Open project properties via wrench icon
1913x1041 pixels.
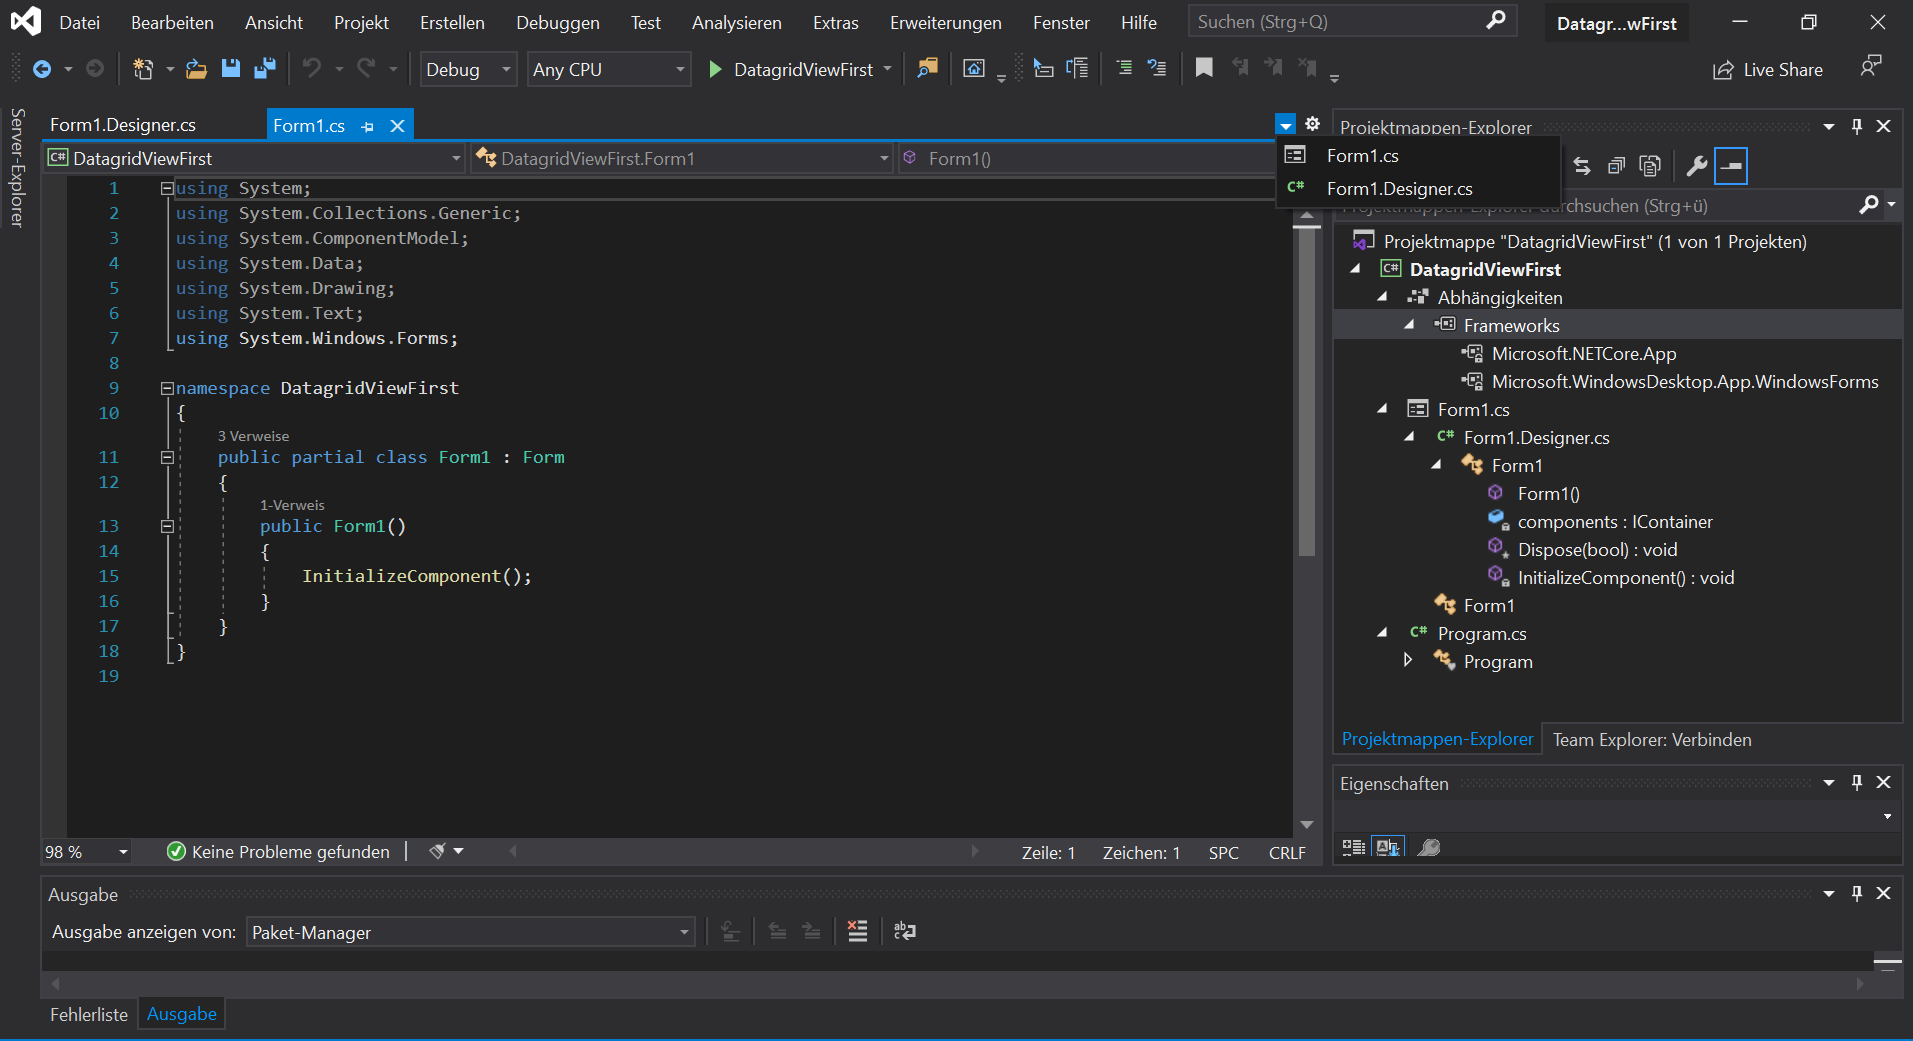(x=1697, y=166)
